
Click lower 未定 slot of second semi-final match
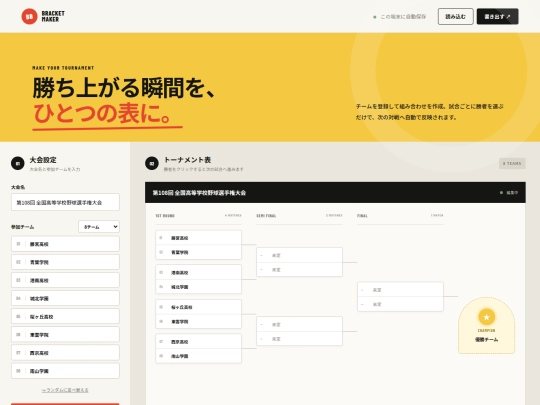click(x=299, y=339)
